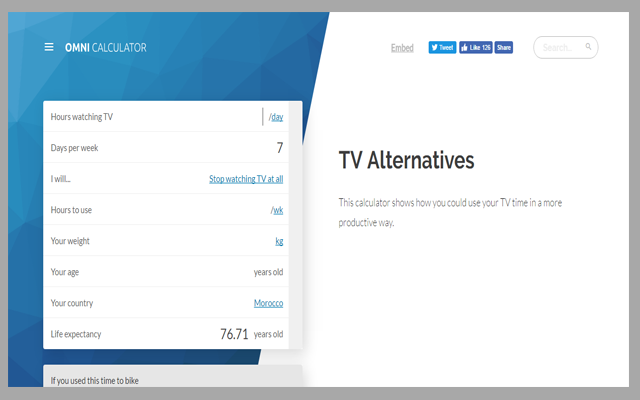This screenshot has width=640, height=400.
Task: Click the 'If you used this time to bike' panel
Action: (x=172, y=380)
